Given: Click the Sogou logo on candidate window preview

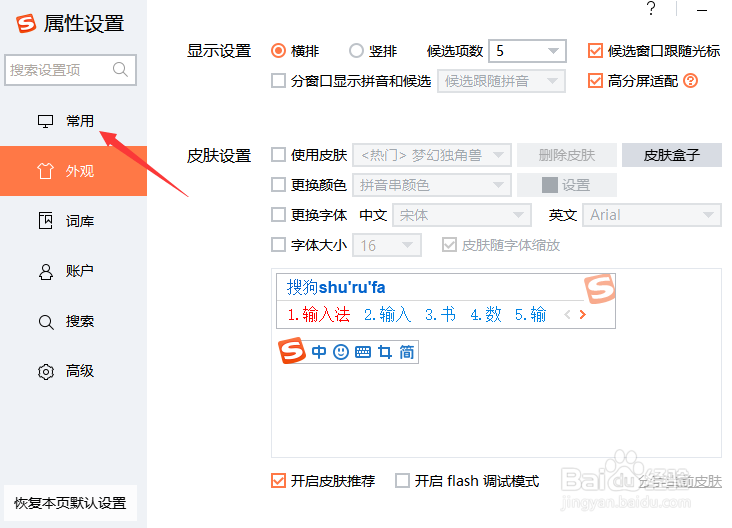Looking at the screenshot, I should 600,289.
